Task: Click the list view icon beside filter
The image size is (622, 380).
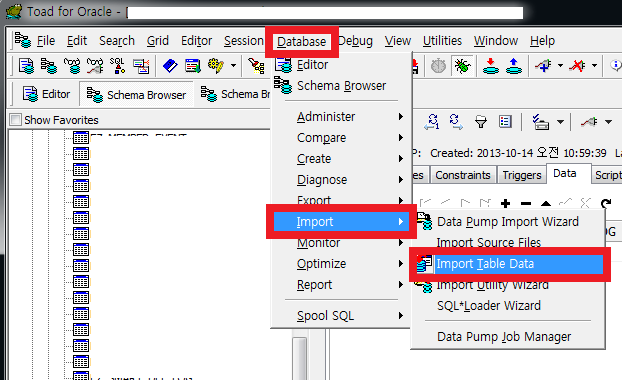Action: click(505, 122)
